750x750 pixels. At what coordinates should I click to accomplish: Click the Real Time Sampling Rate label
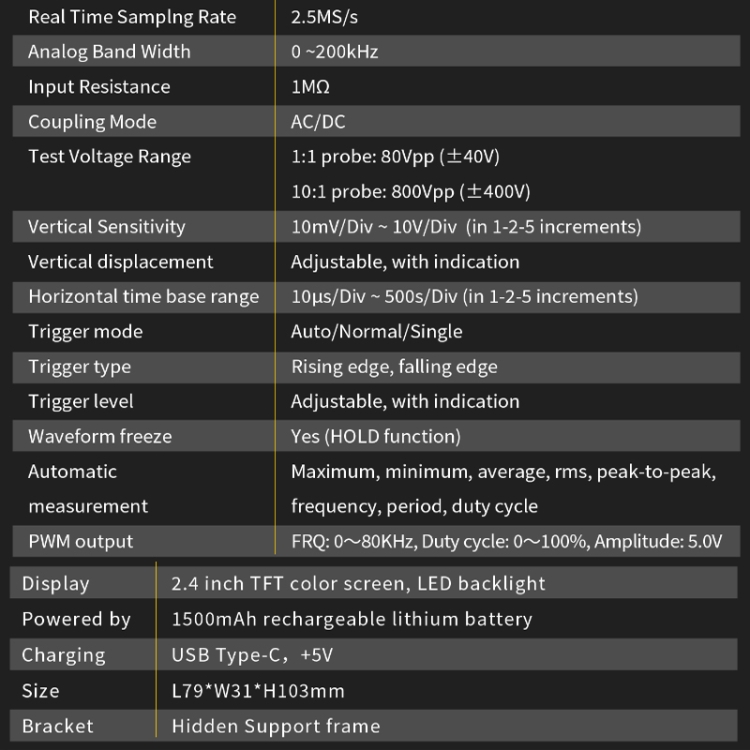[132, 17]
